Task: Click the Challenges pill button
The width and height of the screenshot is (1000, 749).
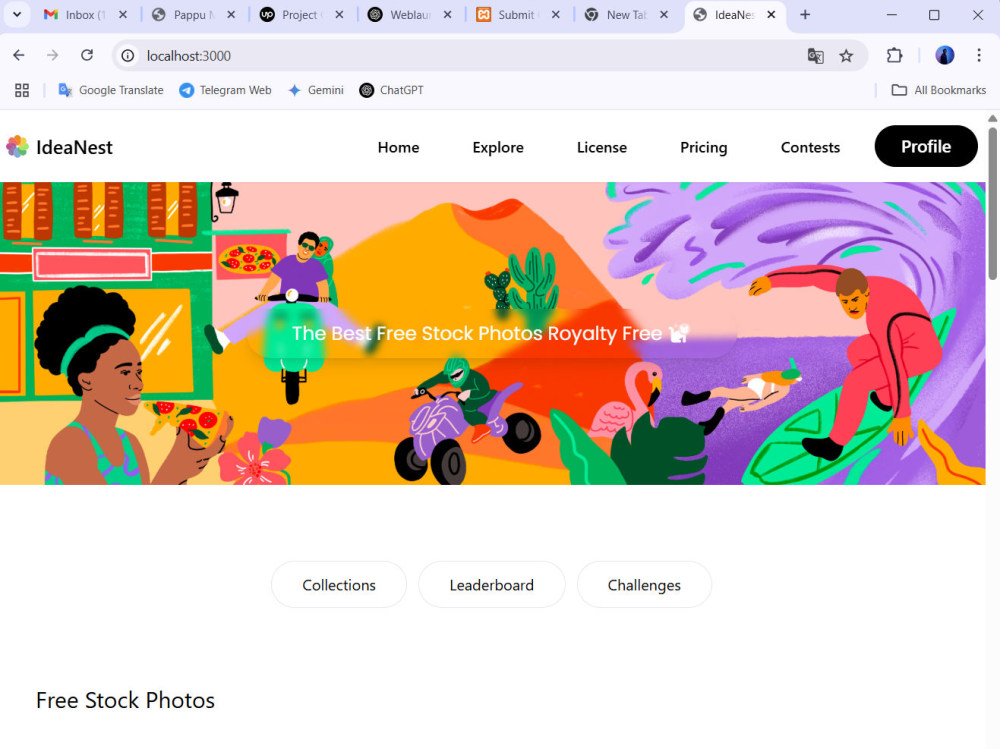Action: 644,584
